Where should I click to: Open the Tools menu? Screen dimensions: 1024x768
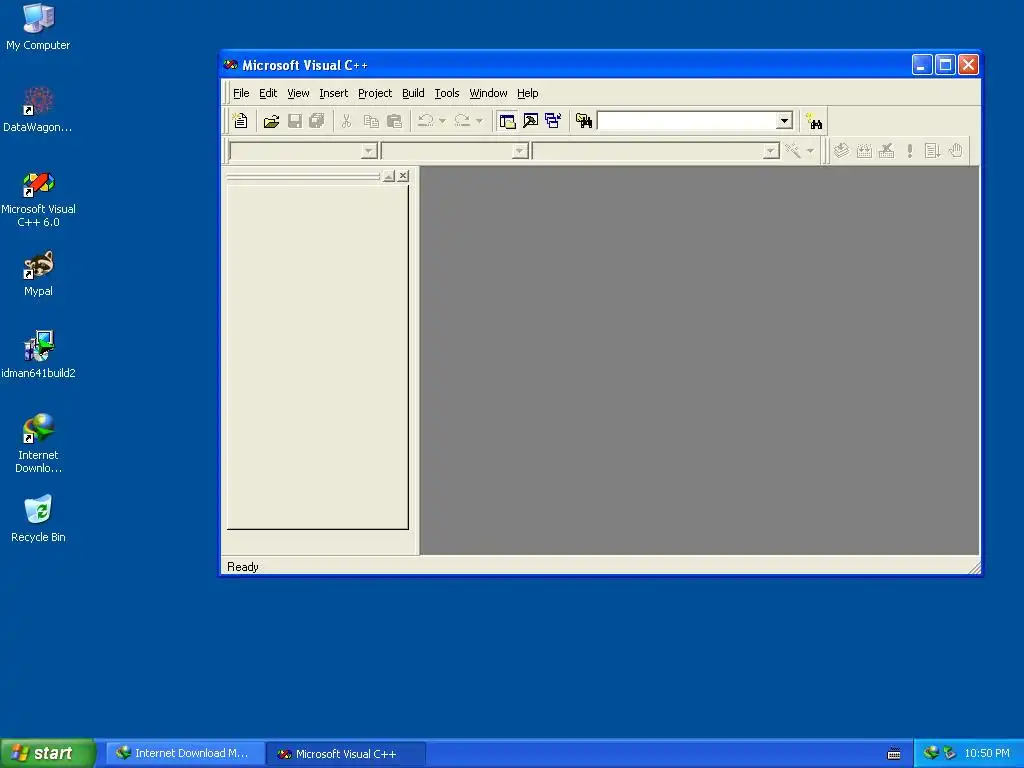447,93
